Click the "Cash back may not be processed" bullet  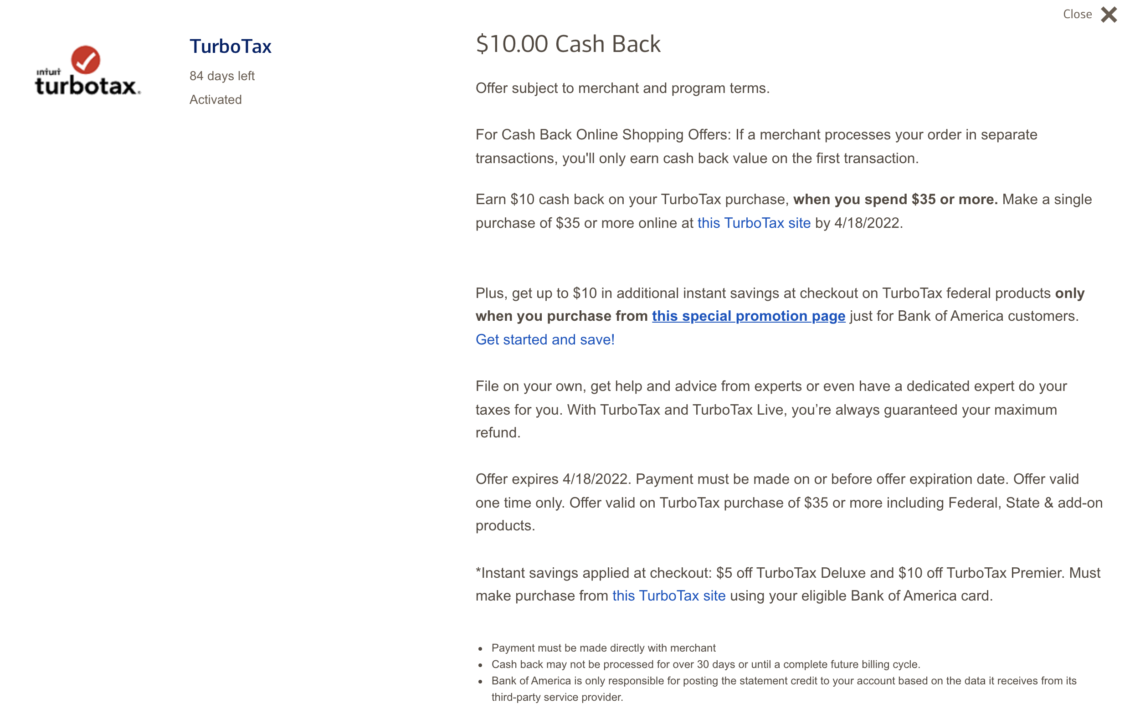pos(705,664)
